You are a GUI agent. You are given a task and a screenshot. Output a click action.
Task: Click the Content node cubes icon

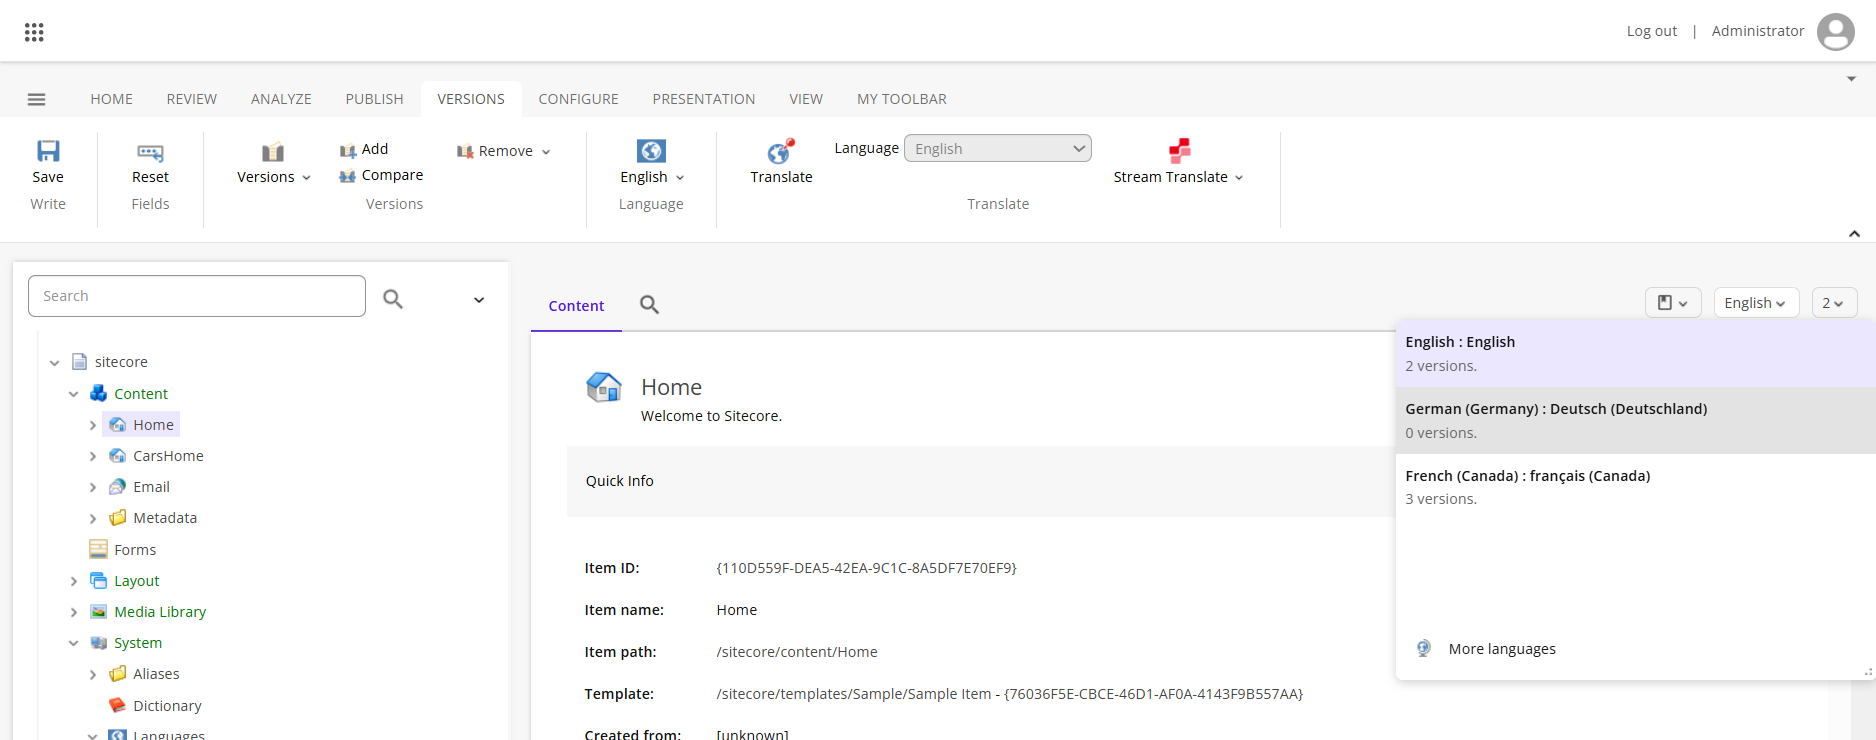point(98,393)
